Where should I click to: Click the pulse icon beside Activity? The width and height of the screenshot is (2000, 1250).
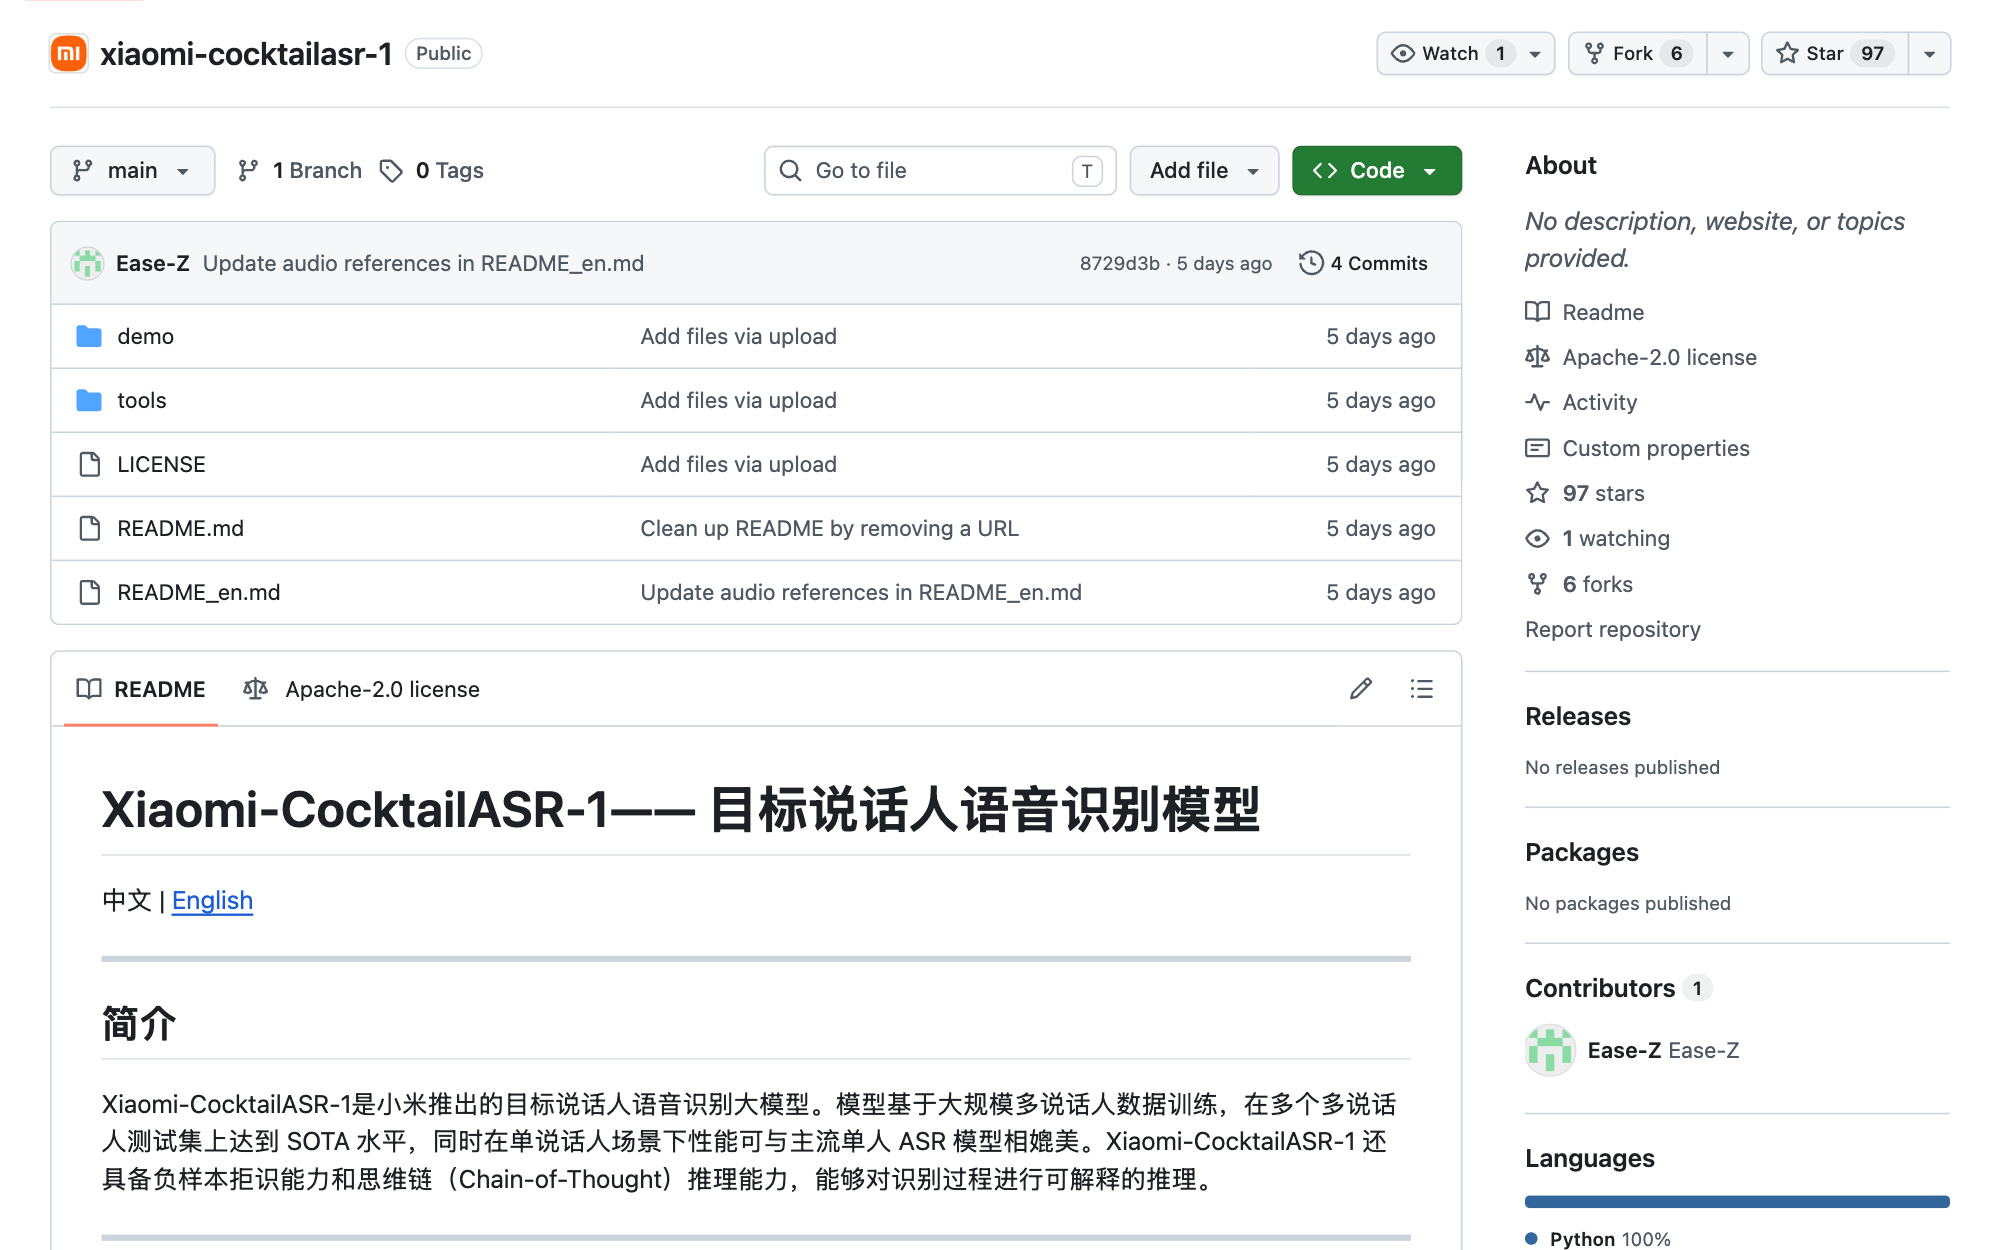click(1537, 402)
